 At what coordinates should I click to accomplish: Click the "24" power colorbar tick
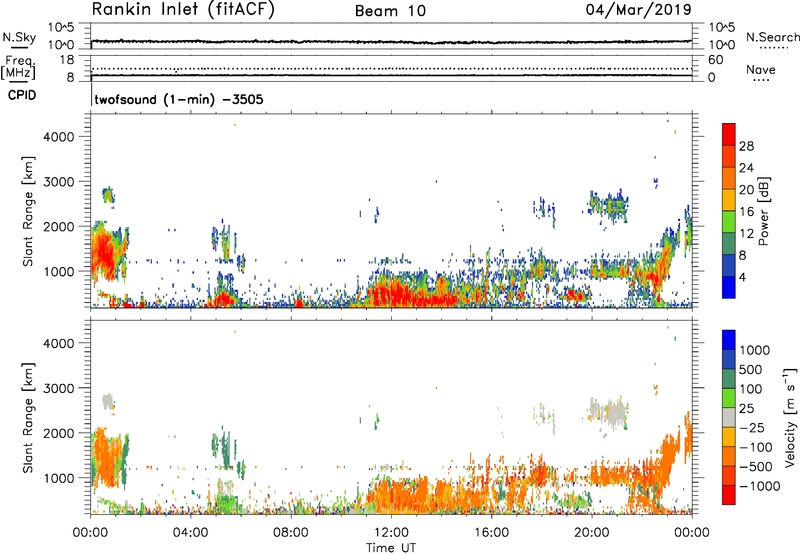click(x=746, y=168)
